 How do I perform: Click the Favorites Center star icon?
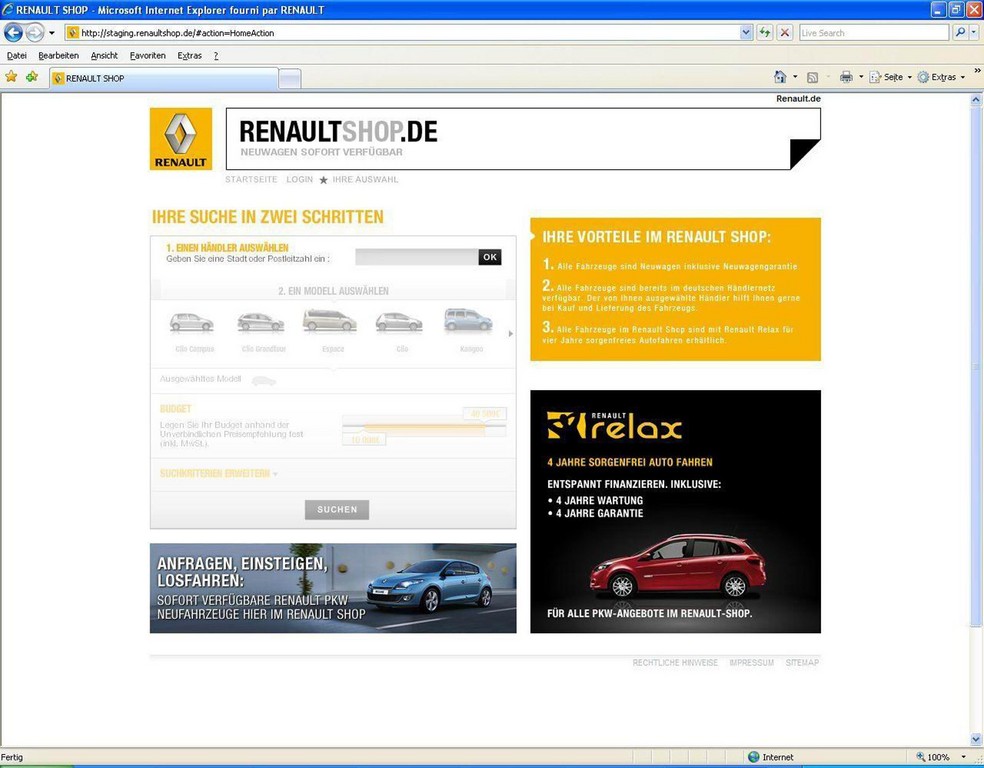click(11, 77)
